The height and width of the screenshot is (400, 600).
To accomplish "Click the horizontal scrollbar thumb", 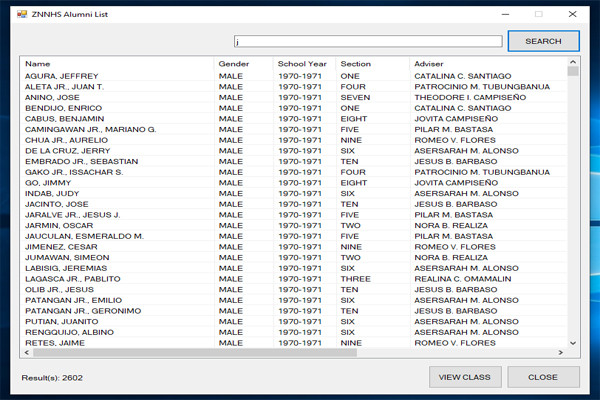I will click(195, 353).
